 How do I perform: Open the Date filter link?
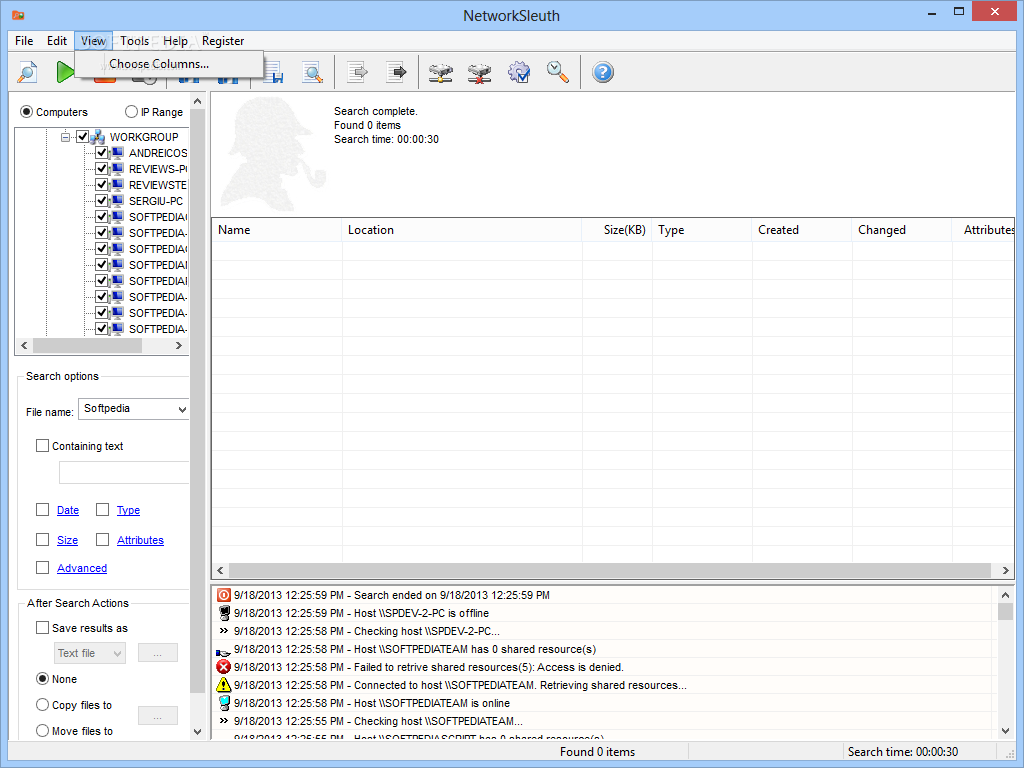click(68, 510)
